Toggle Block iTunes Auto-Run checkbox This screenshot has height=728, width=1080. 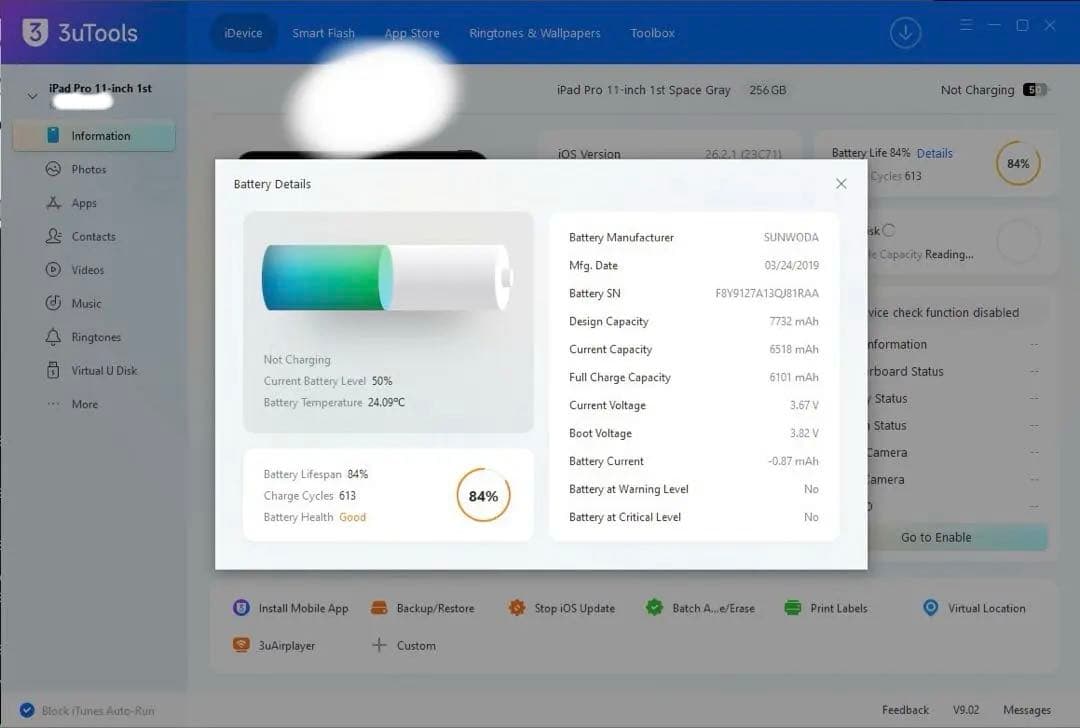click(x=27, y=710)
